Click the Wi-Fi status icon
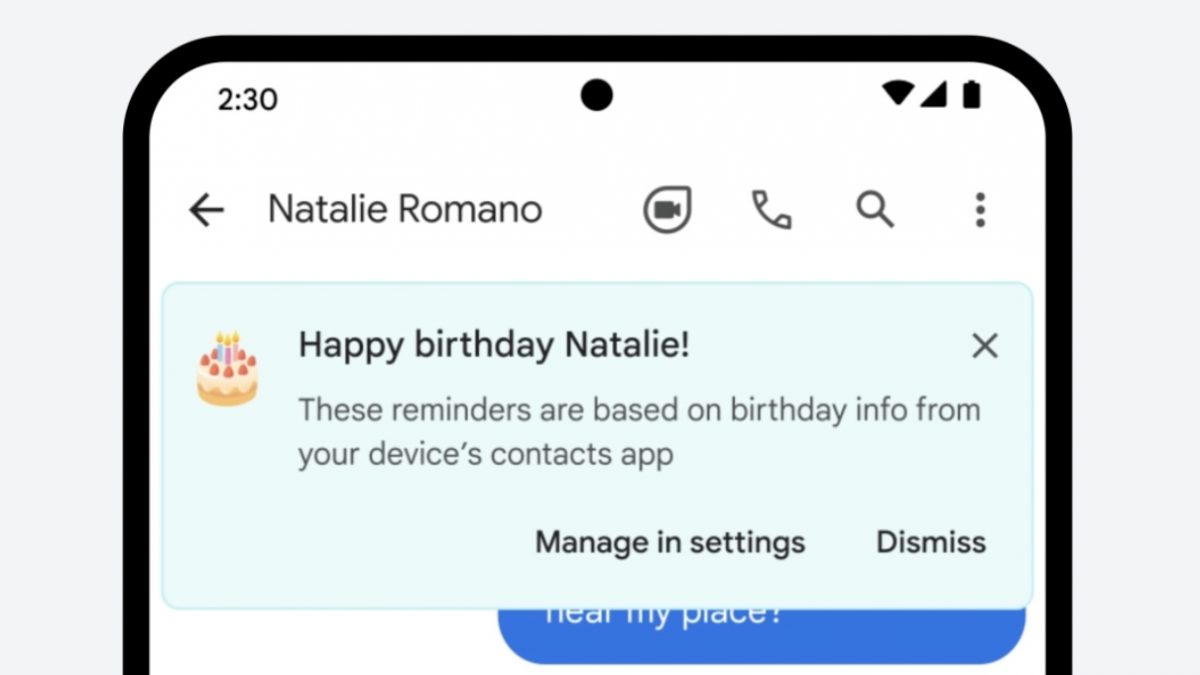This screenshot has height=675, width=1200. click(x=897, y=95)
